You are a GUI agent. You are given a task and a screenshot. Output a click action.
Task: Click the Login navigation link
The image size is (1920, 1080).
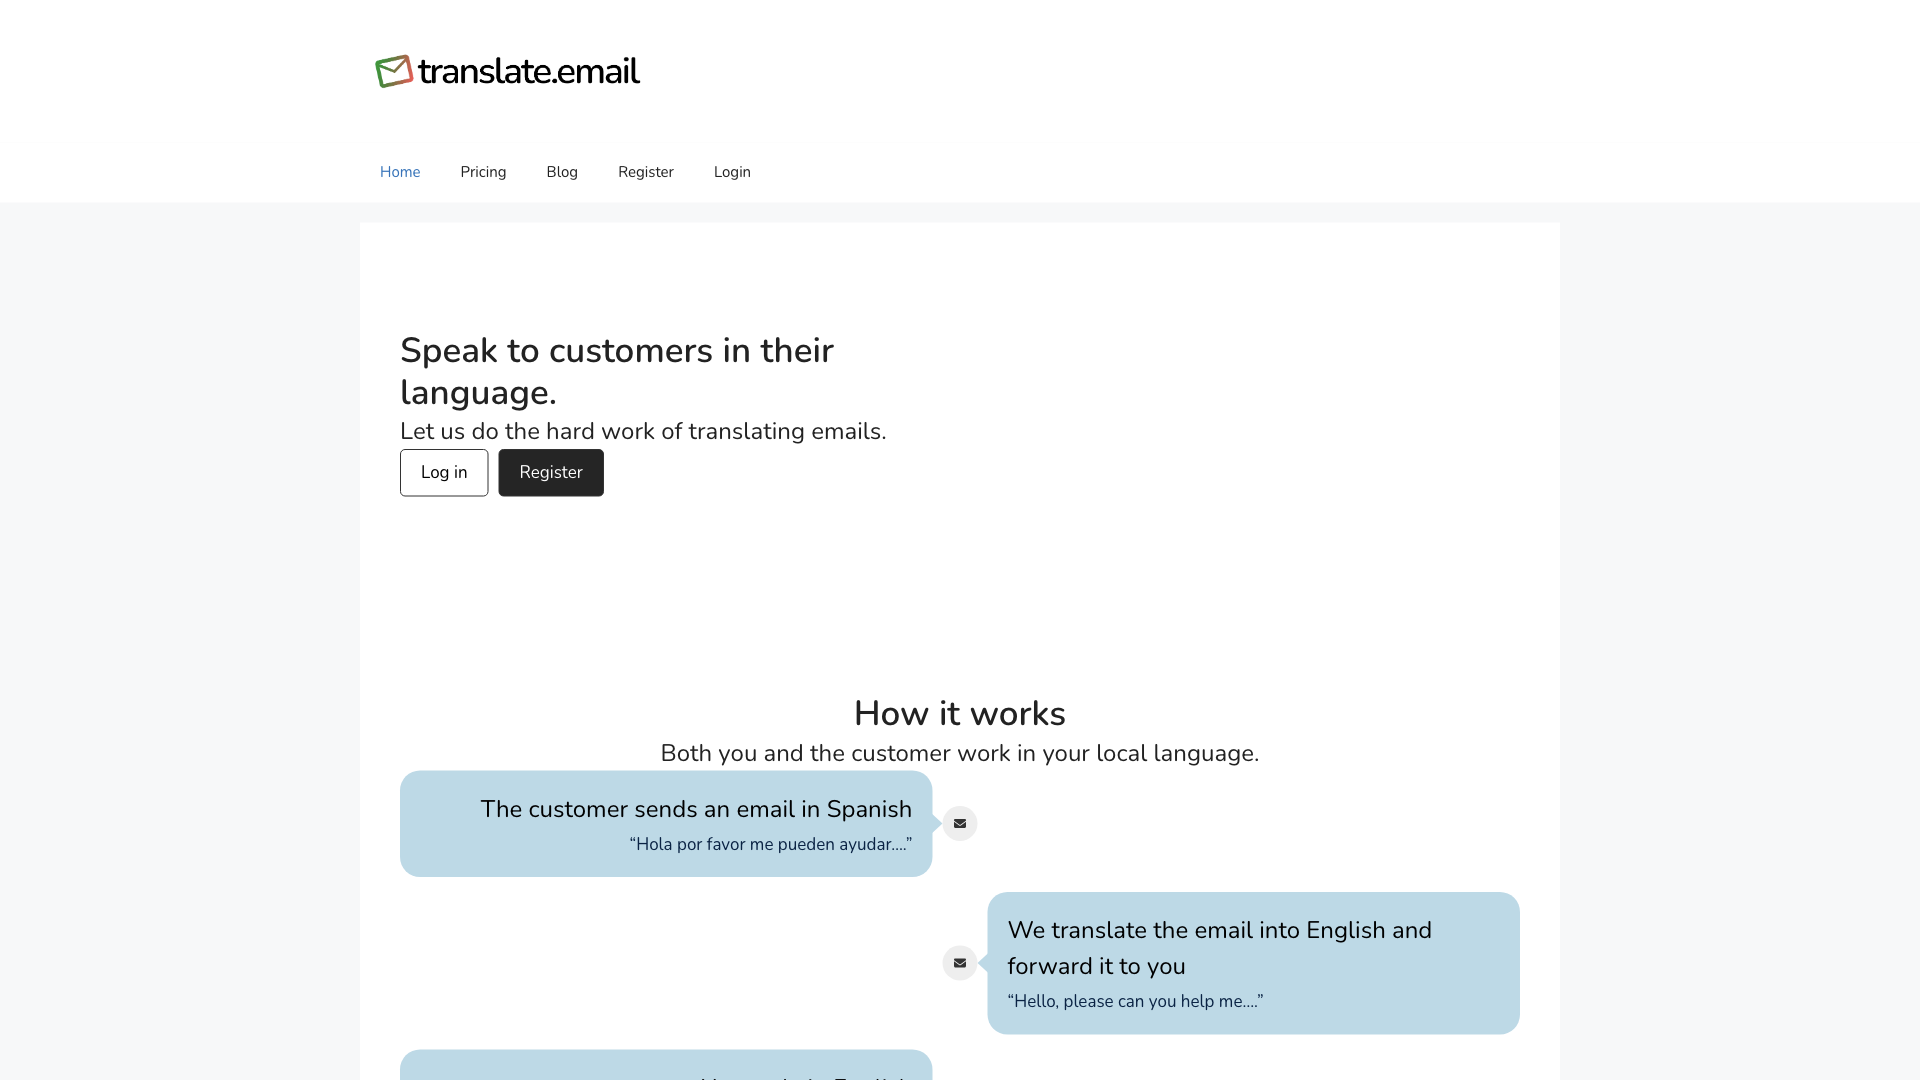(732, 171)
